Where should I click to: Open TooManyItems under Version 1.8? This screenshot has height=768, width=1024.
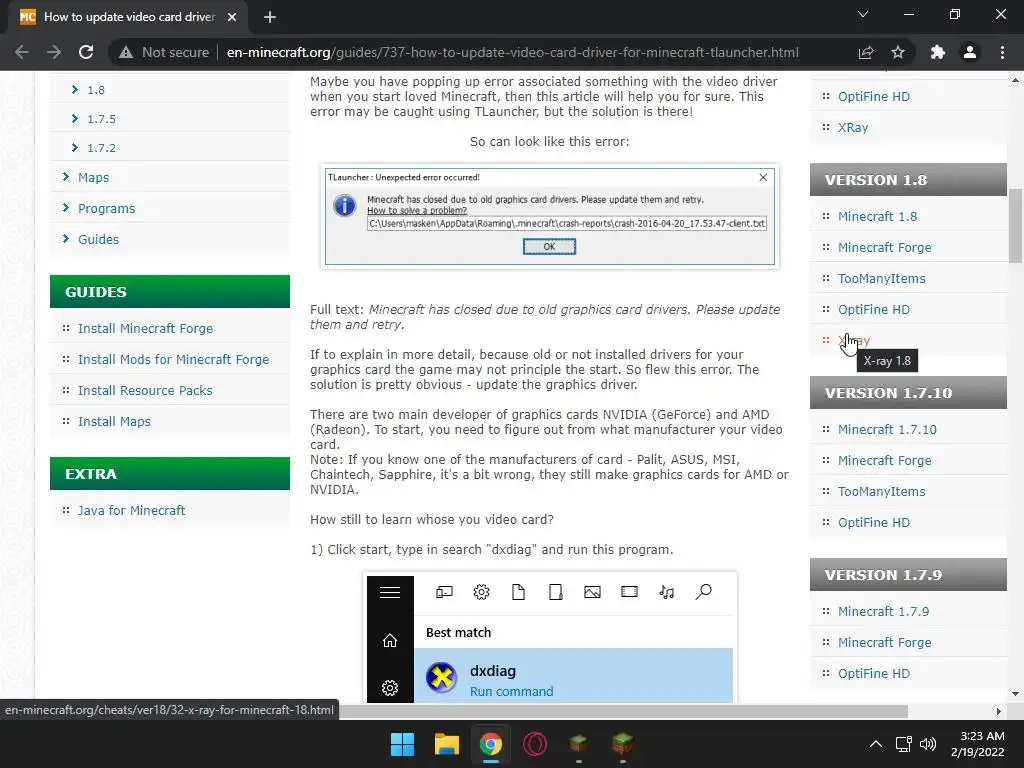(x=882, y=278)
